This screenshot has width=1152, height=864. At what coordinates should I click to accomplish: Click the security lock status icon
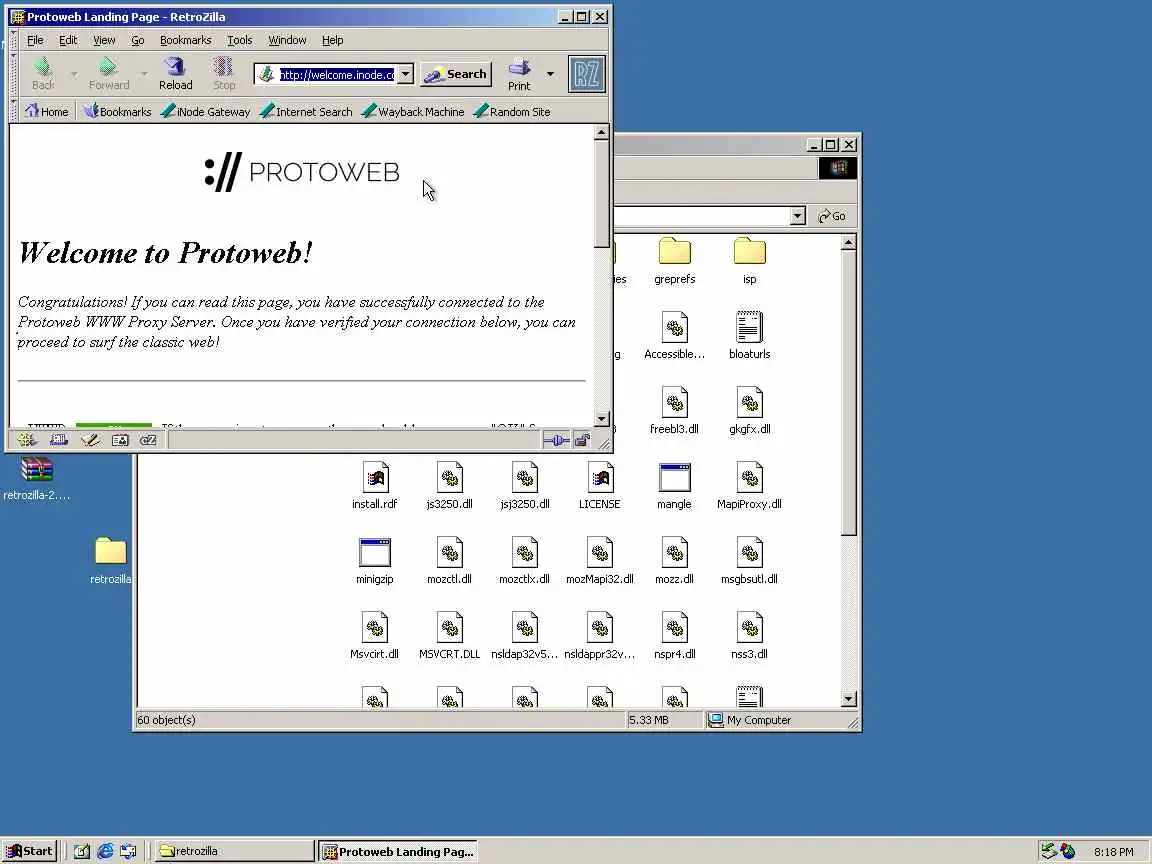(582, 440)
